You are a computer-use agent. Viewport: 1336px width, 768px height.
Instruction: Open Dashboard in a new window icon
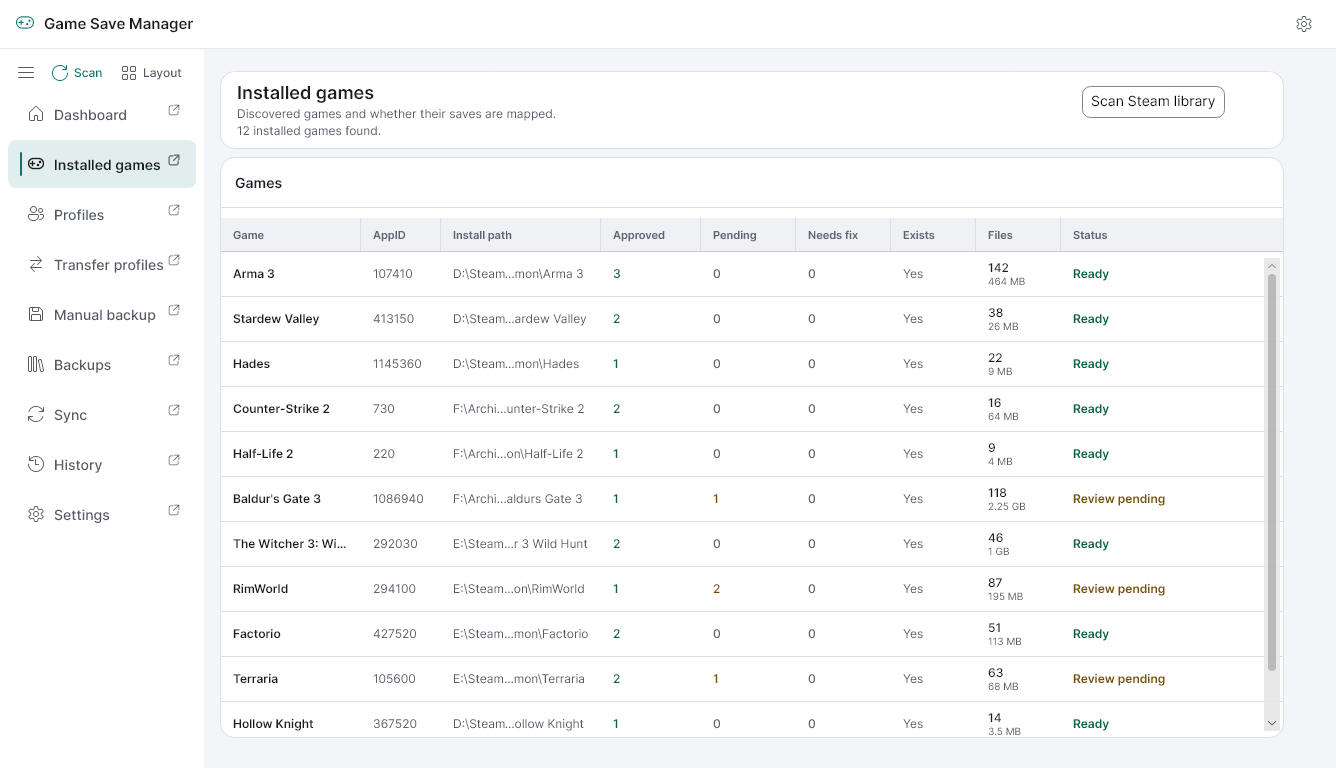click(x=174, y=110)
